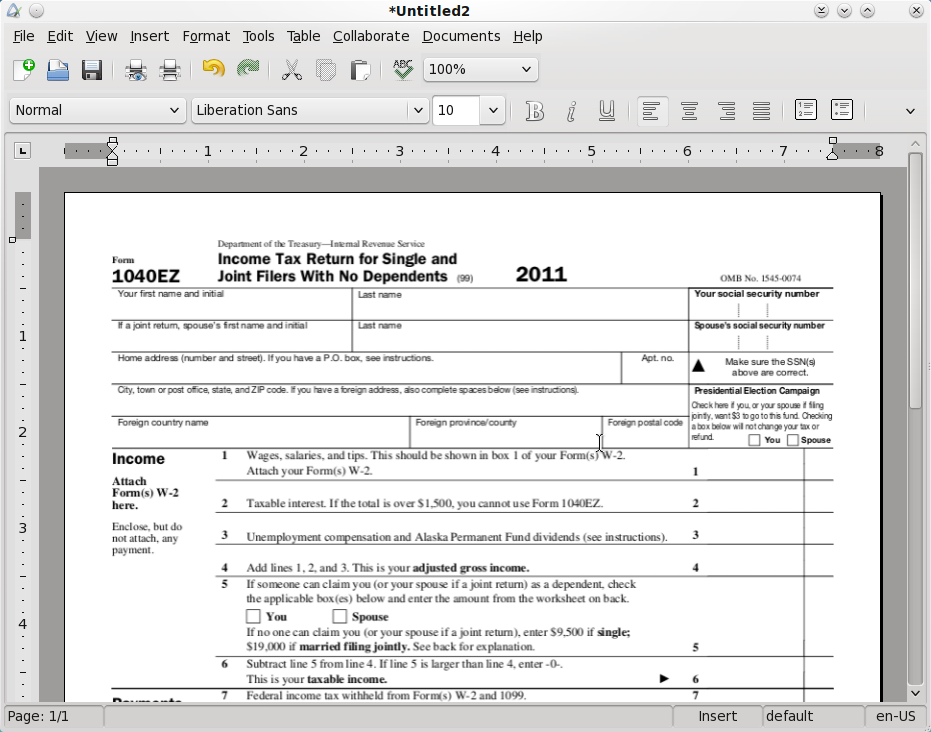Click the '1040EZ' form title text

point(145,276)
